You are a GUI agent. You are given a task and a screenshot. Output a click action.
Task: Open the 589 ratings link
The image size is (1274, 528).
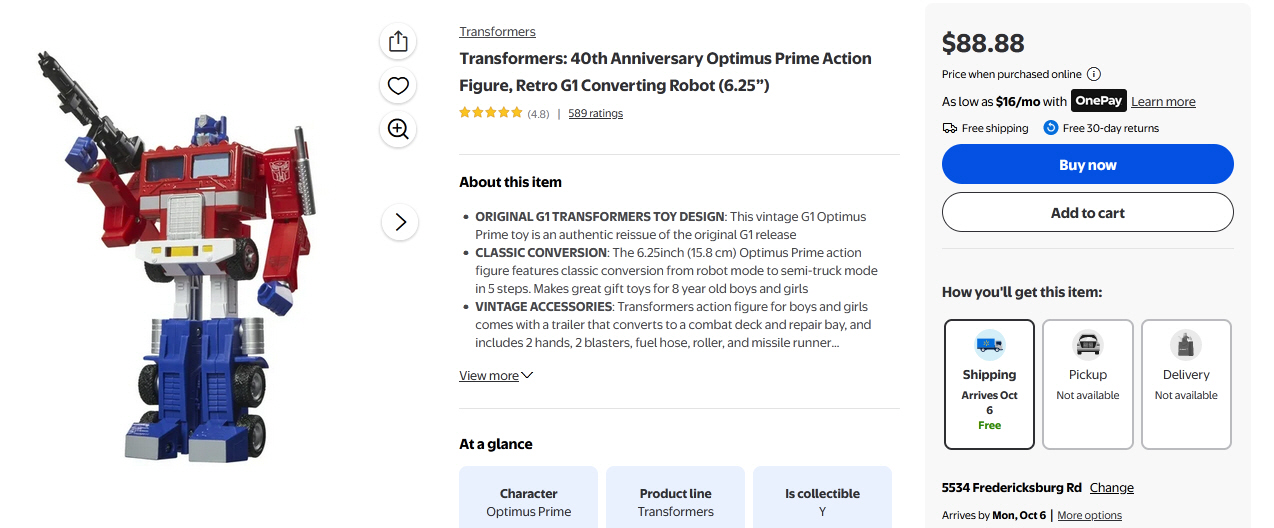pyautogui.click(x=595, y=114)
